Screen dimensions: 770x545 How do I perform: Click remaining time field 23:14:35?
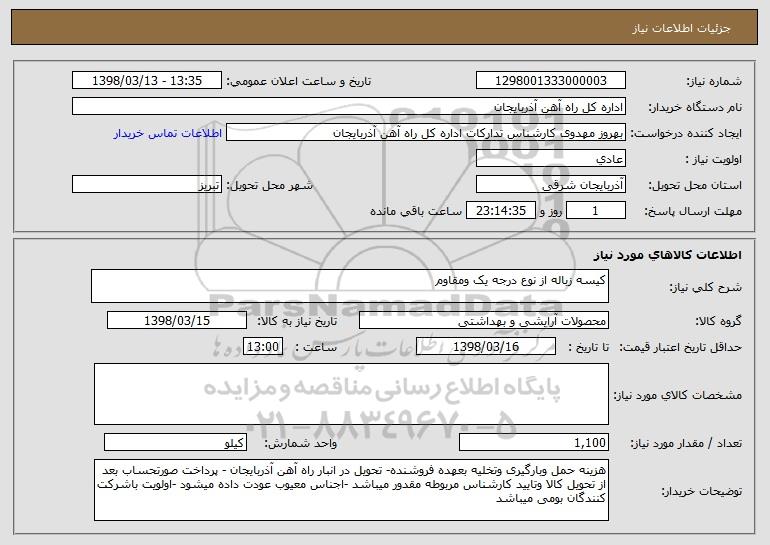[500, 211]
